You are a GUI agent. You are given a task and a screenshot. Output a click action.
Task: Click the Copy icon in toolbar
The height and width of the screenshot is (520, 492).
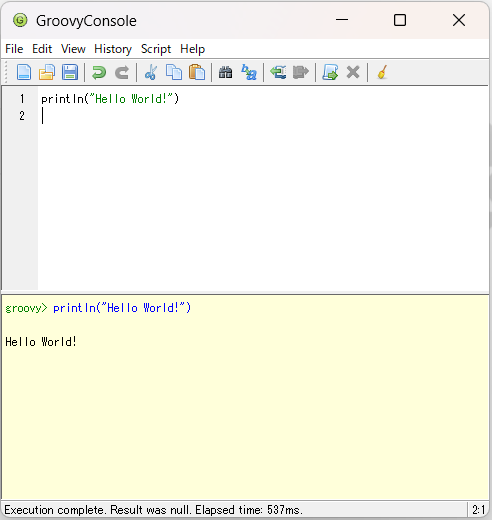coord(174,72)
